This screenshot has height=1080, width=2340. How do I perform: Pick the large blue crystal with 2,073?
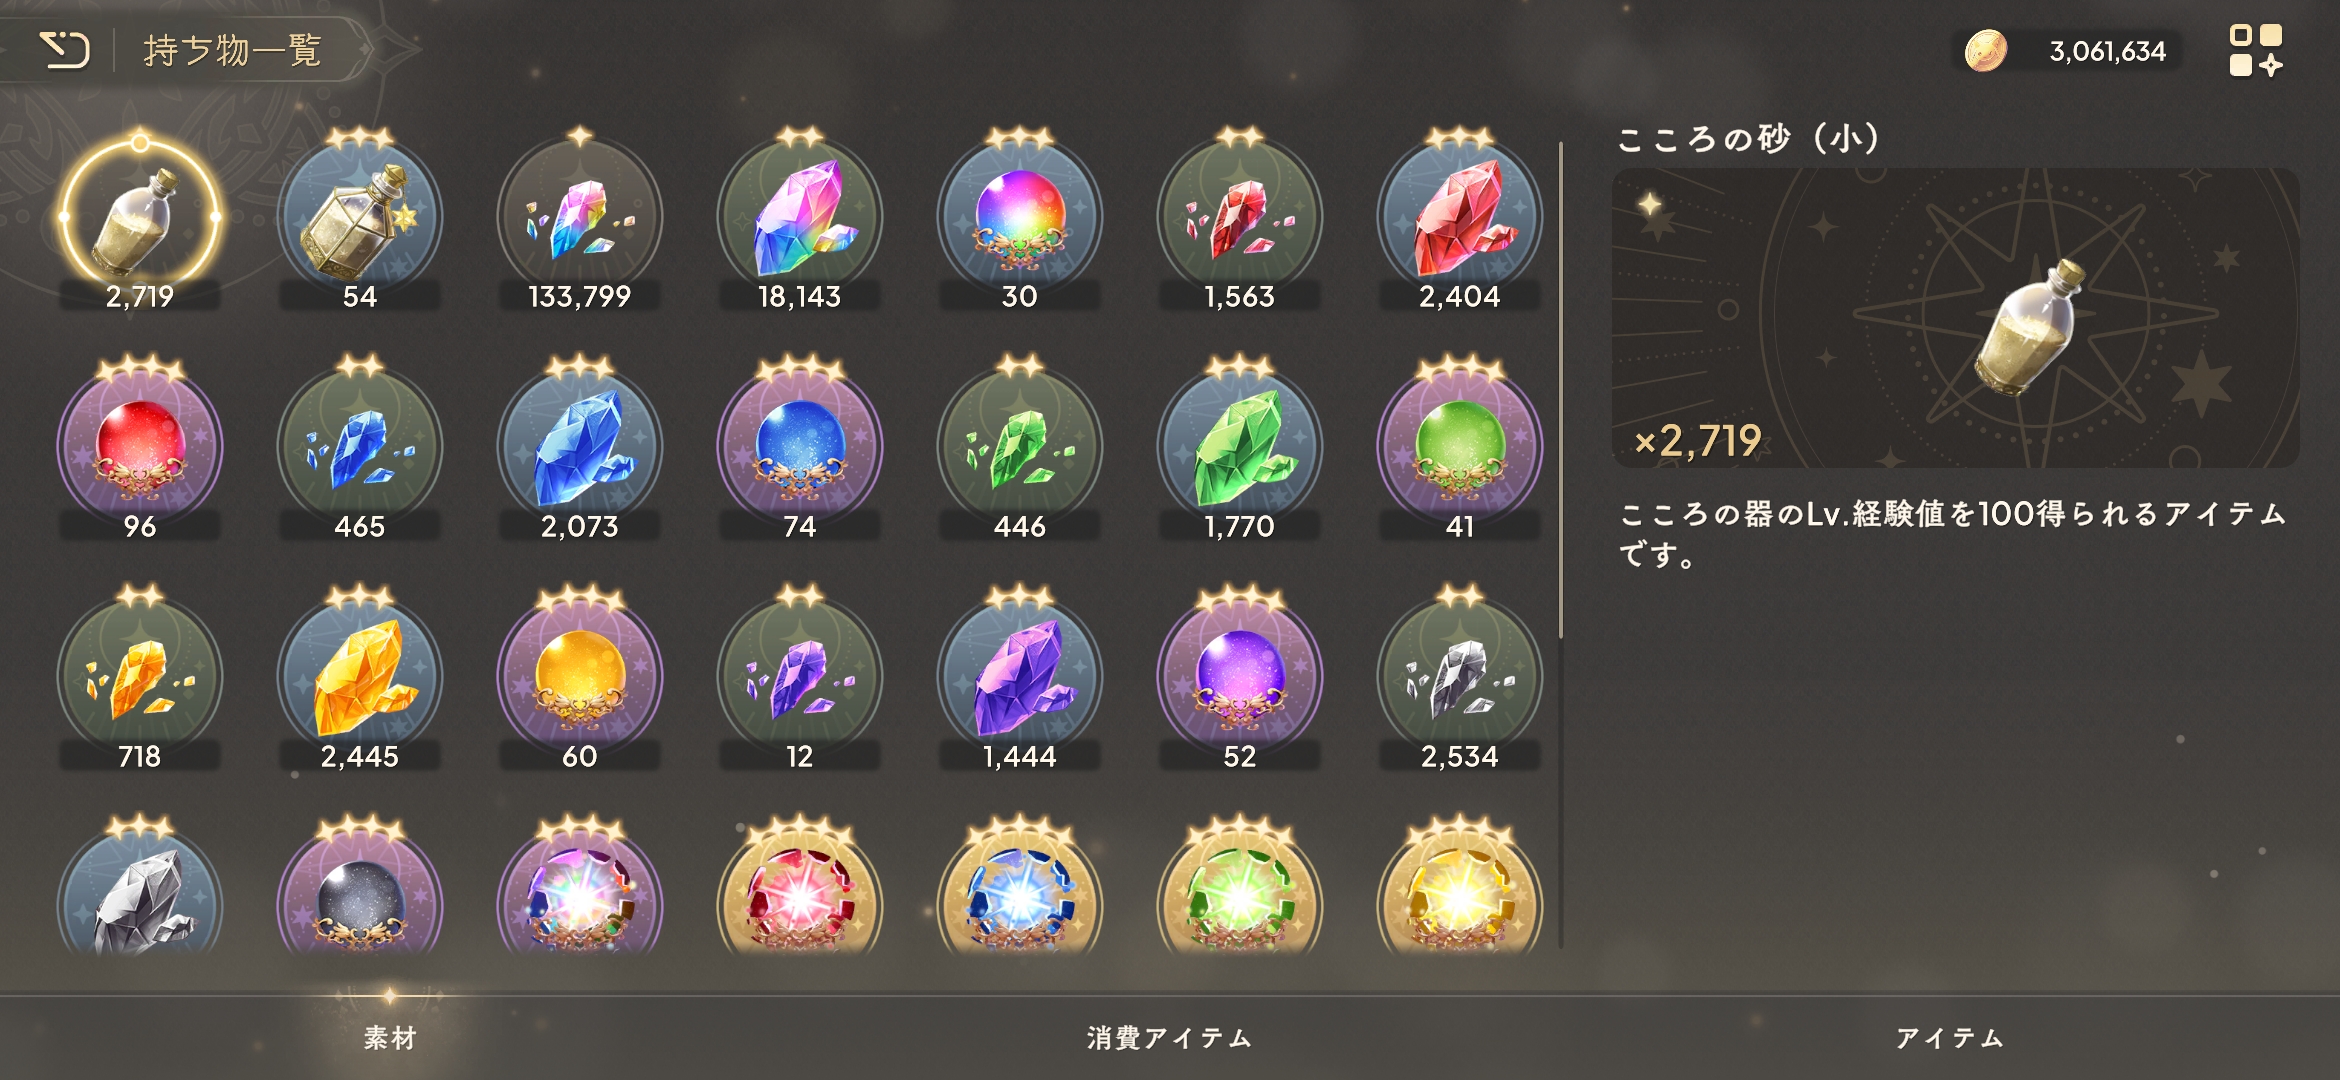(580, 448)
